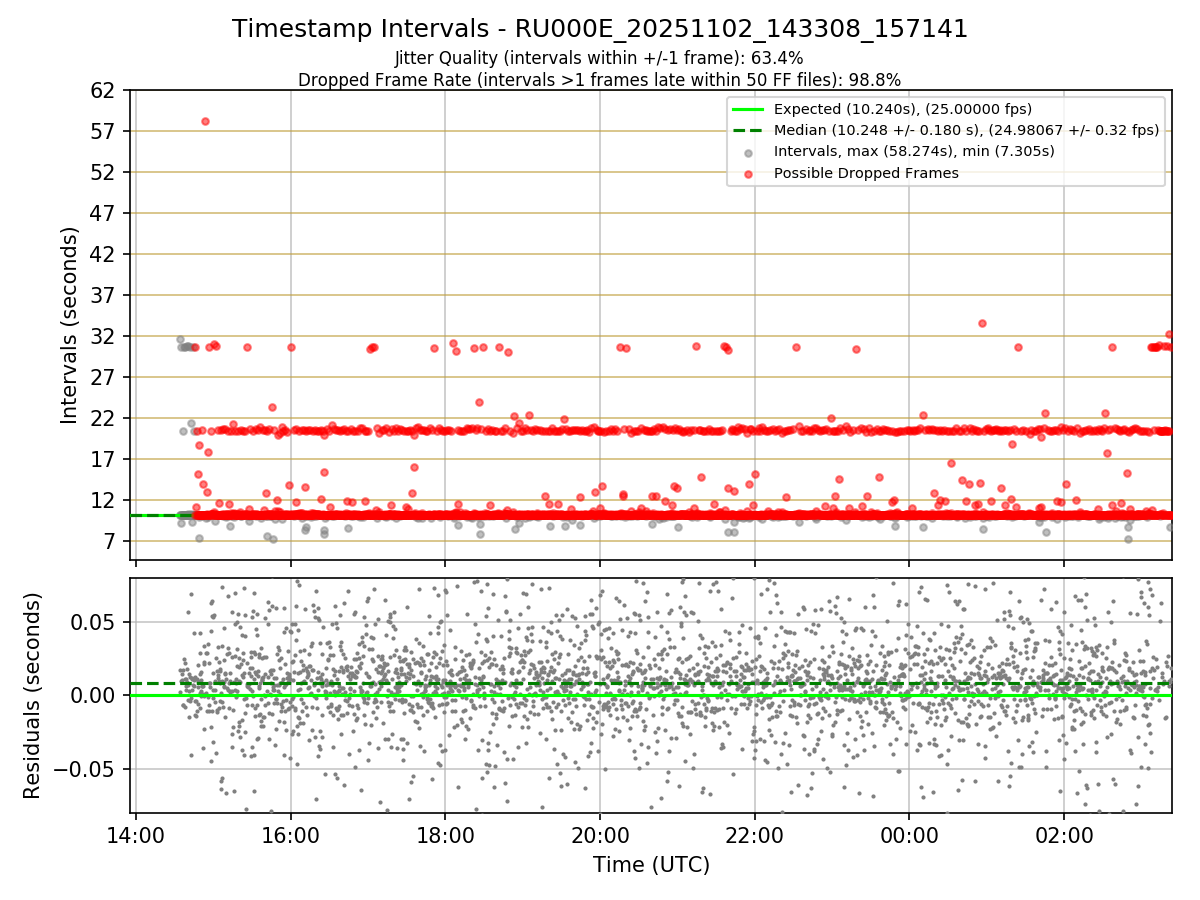Click the 'Time (UTC)' x-axis label
The image size is (1200, 900).
[x=651, y=864]
